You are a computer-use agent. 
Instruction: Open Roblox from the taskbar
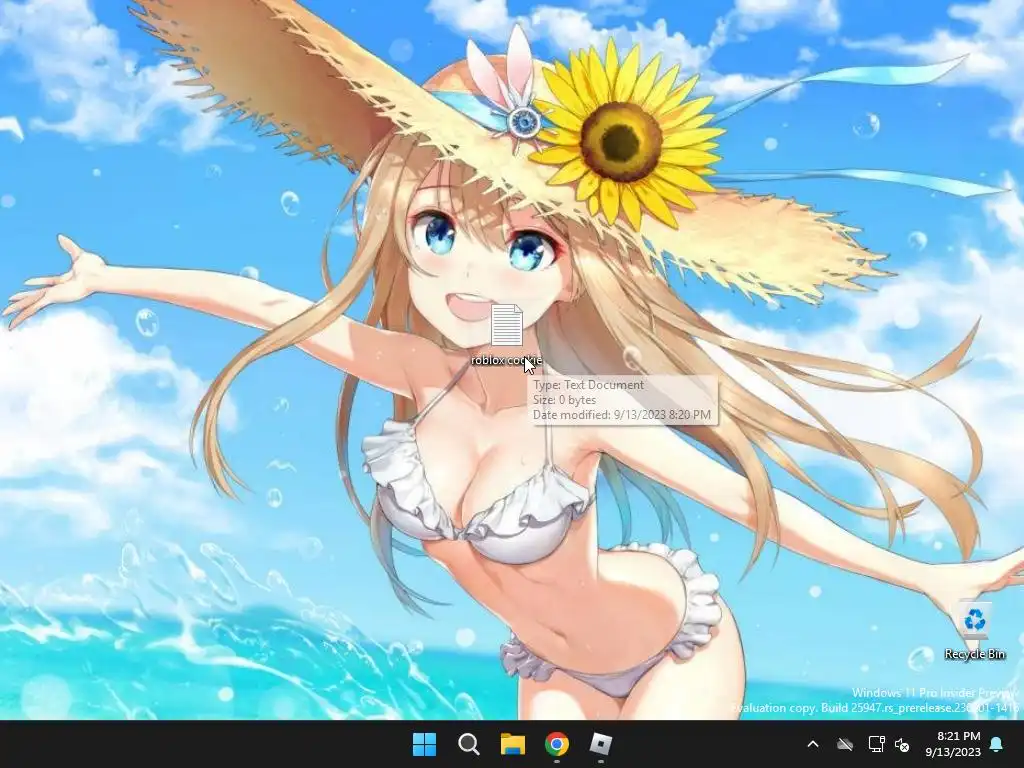(601, 744)
